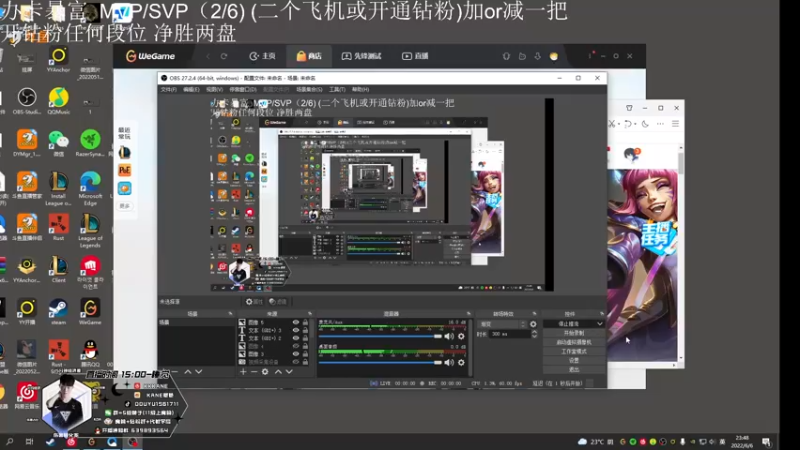Toggle visibility of 文本 (GDI+) 2 source
800x450 pixels.
coord(295,338)
